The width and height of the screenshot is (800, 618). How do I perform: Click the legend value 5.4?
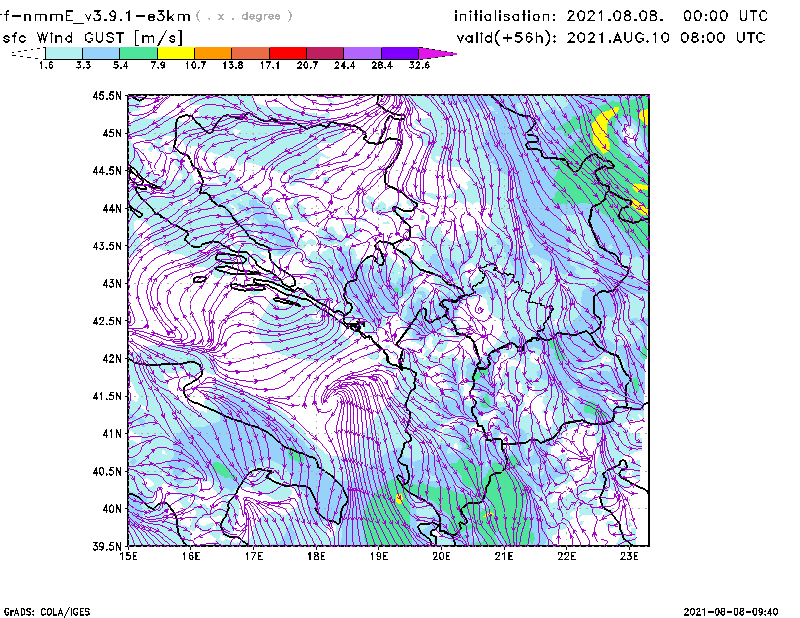tap(120, 65)
